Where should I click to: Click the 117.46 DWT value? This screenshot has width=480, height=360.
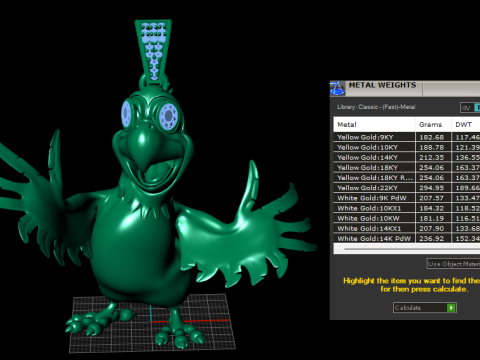[467, 137]
